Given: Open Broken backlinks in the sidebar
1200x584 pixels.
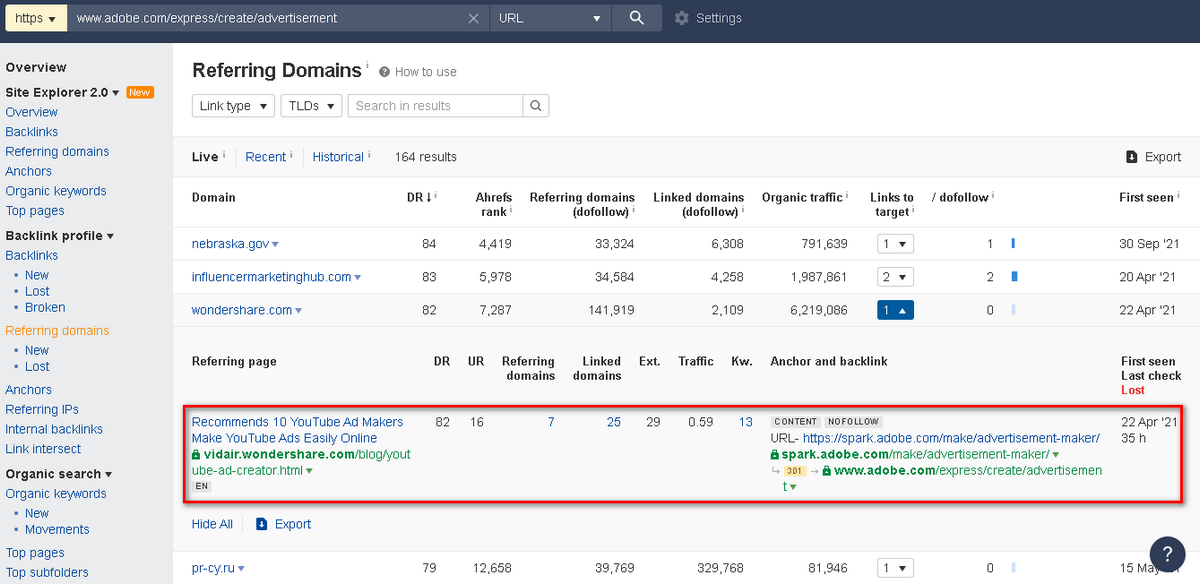Looking at the screenshot, I should [45, 308].
